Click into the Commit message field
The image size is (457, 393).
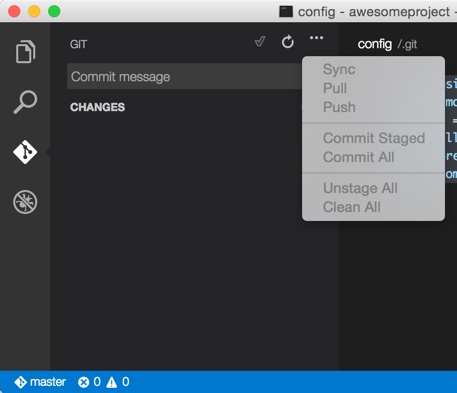[x=184, y=77]
